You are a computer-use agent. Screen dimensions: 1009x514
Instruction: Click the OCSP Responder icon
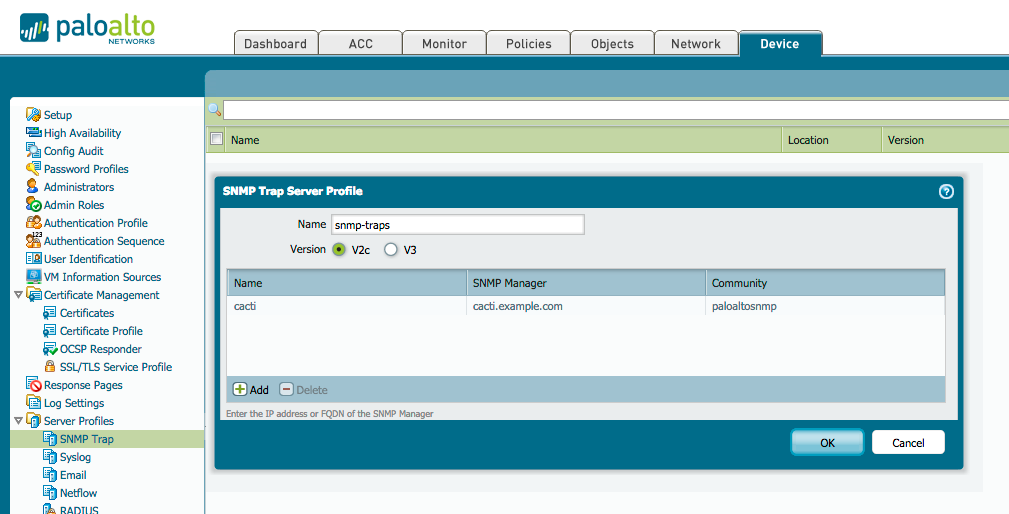point(50,349)
